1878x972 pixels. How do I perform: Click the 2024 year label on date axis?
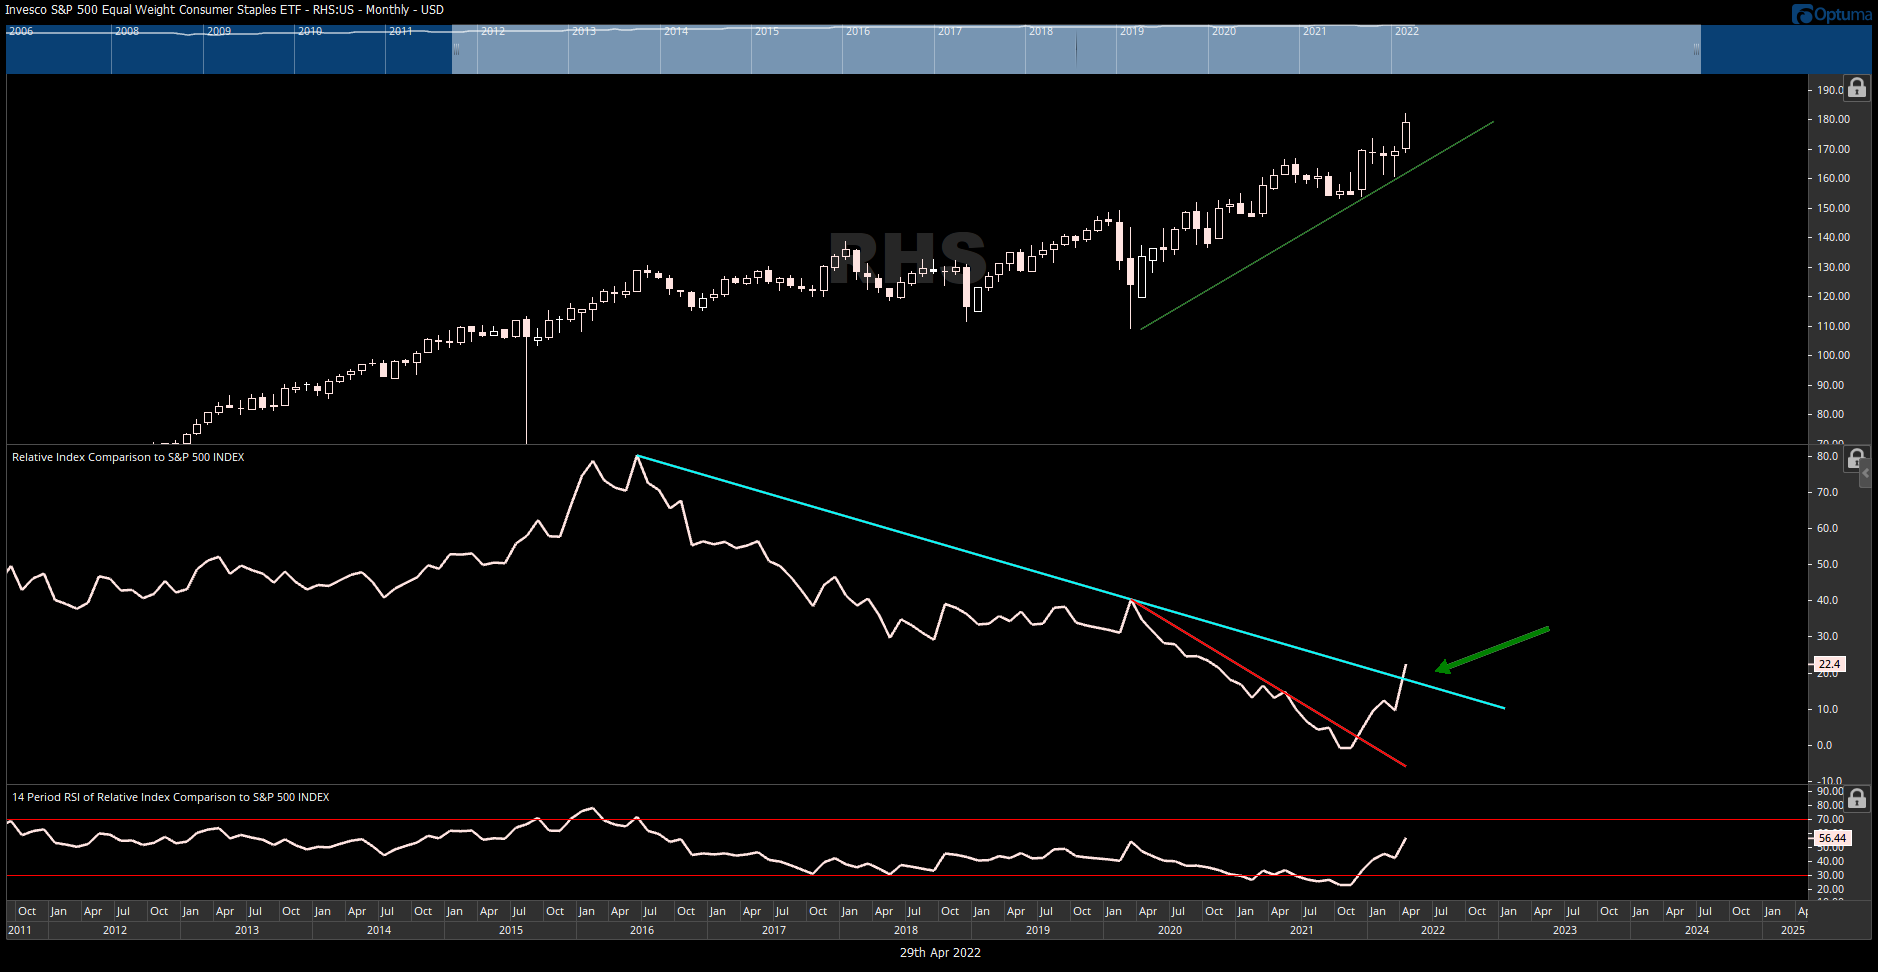tap(1697, 930)
